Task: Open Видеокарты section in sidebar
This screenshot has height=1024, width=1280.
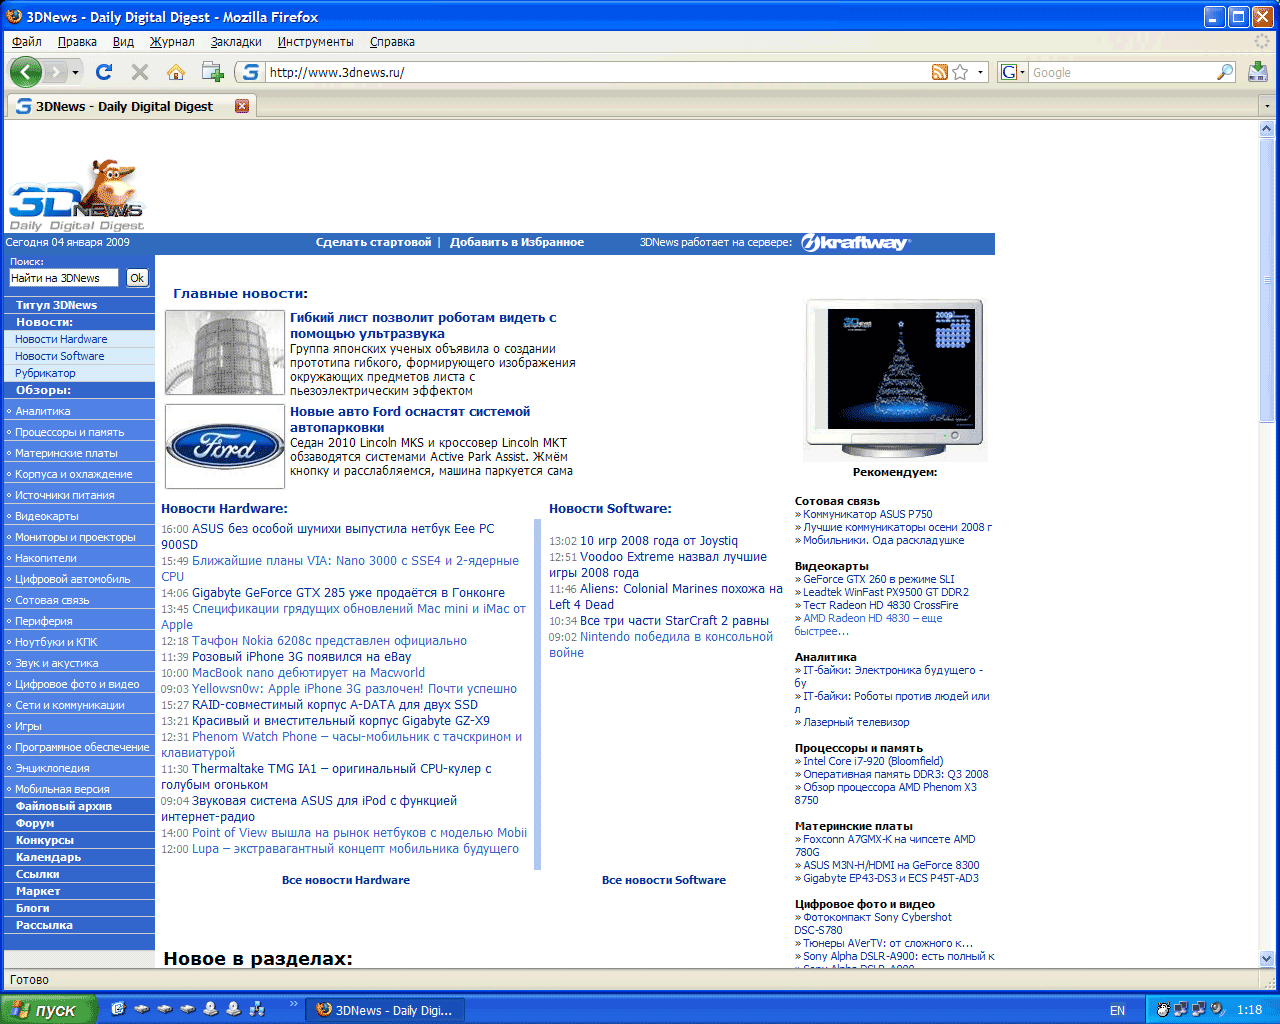Action: click(46, 516)
